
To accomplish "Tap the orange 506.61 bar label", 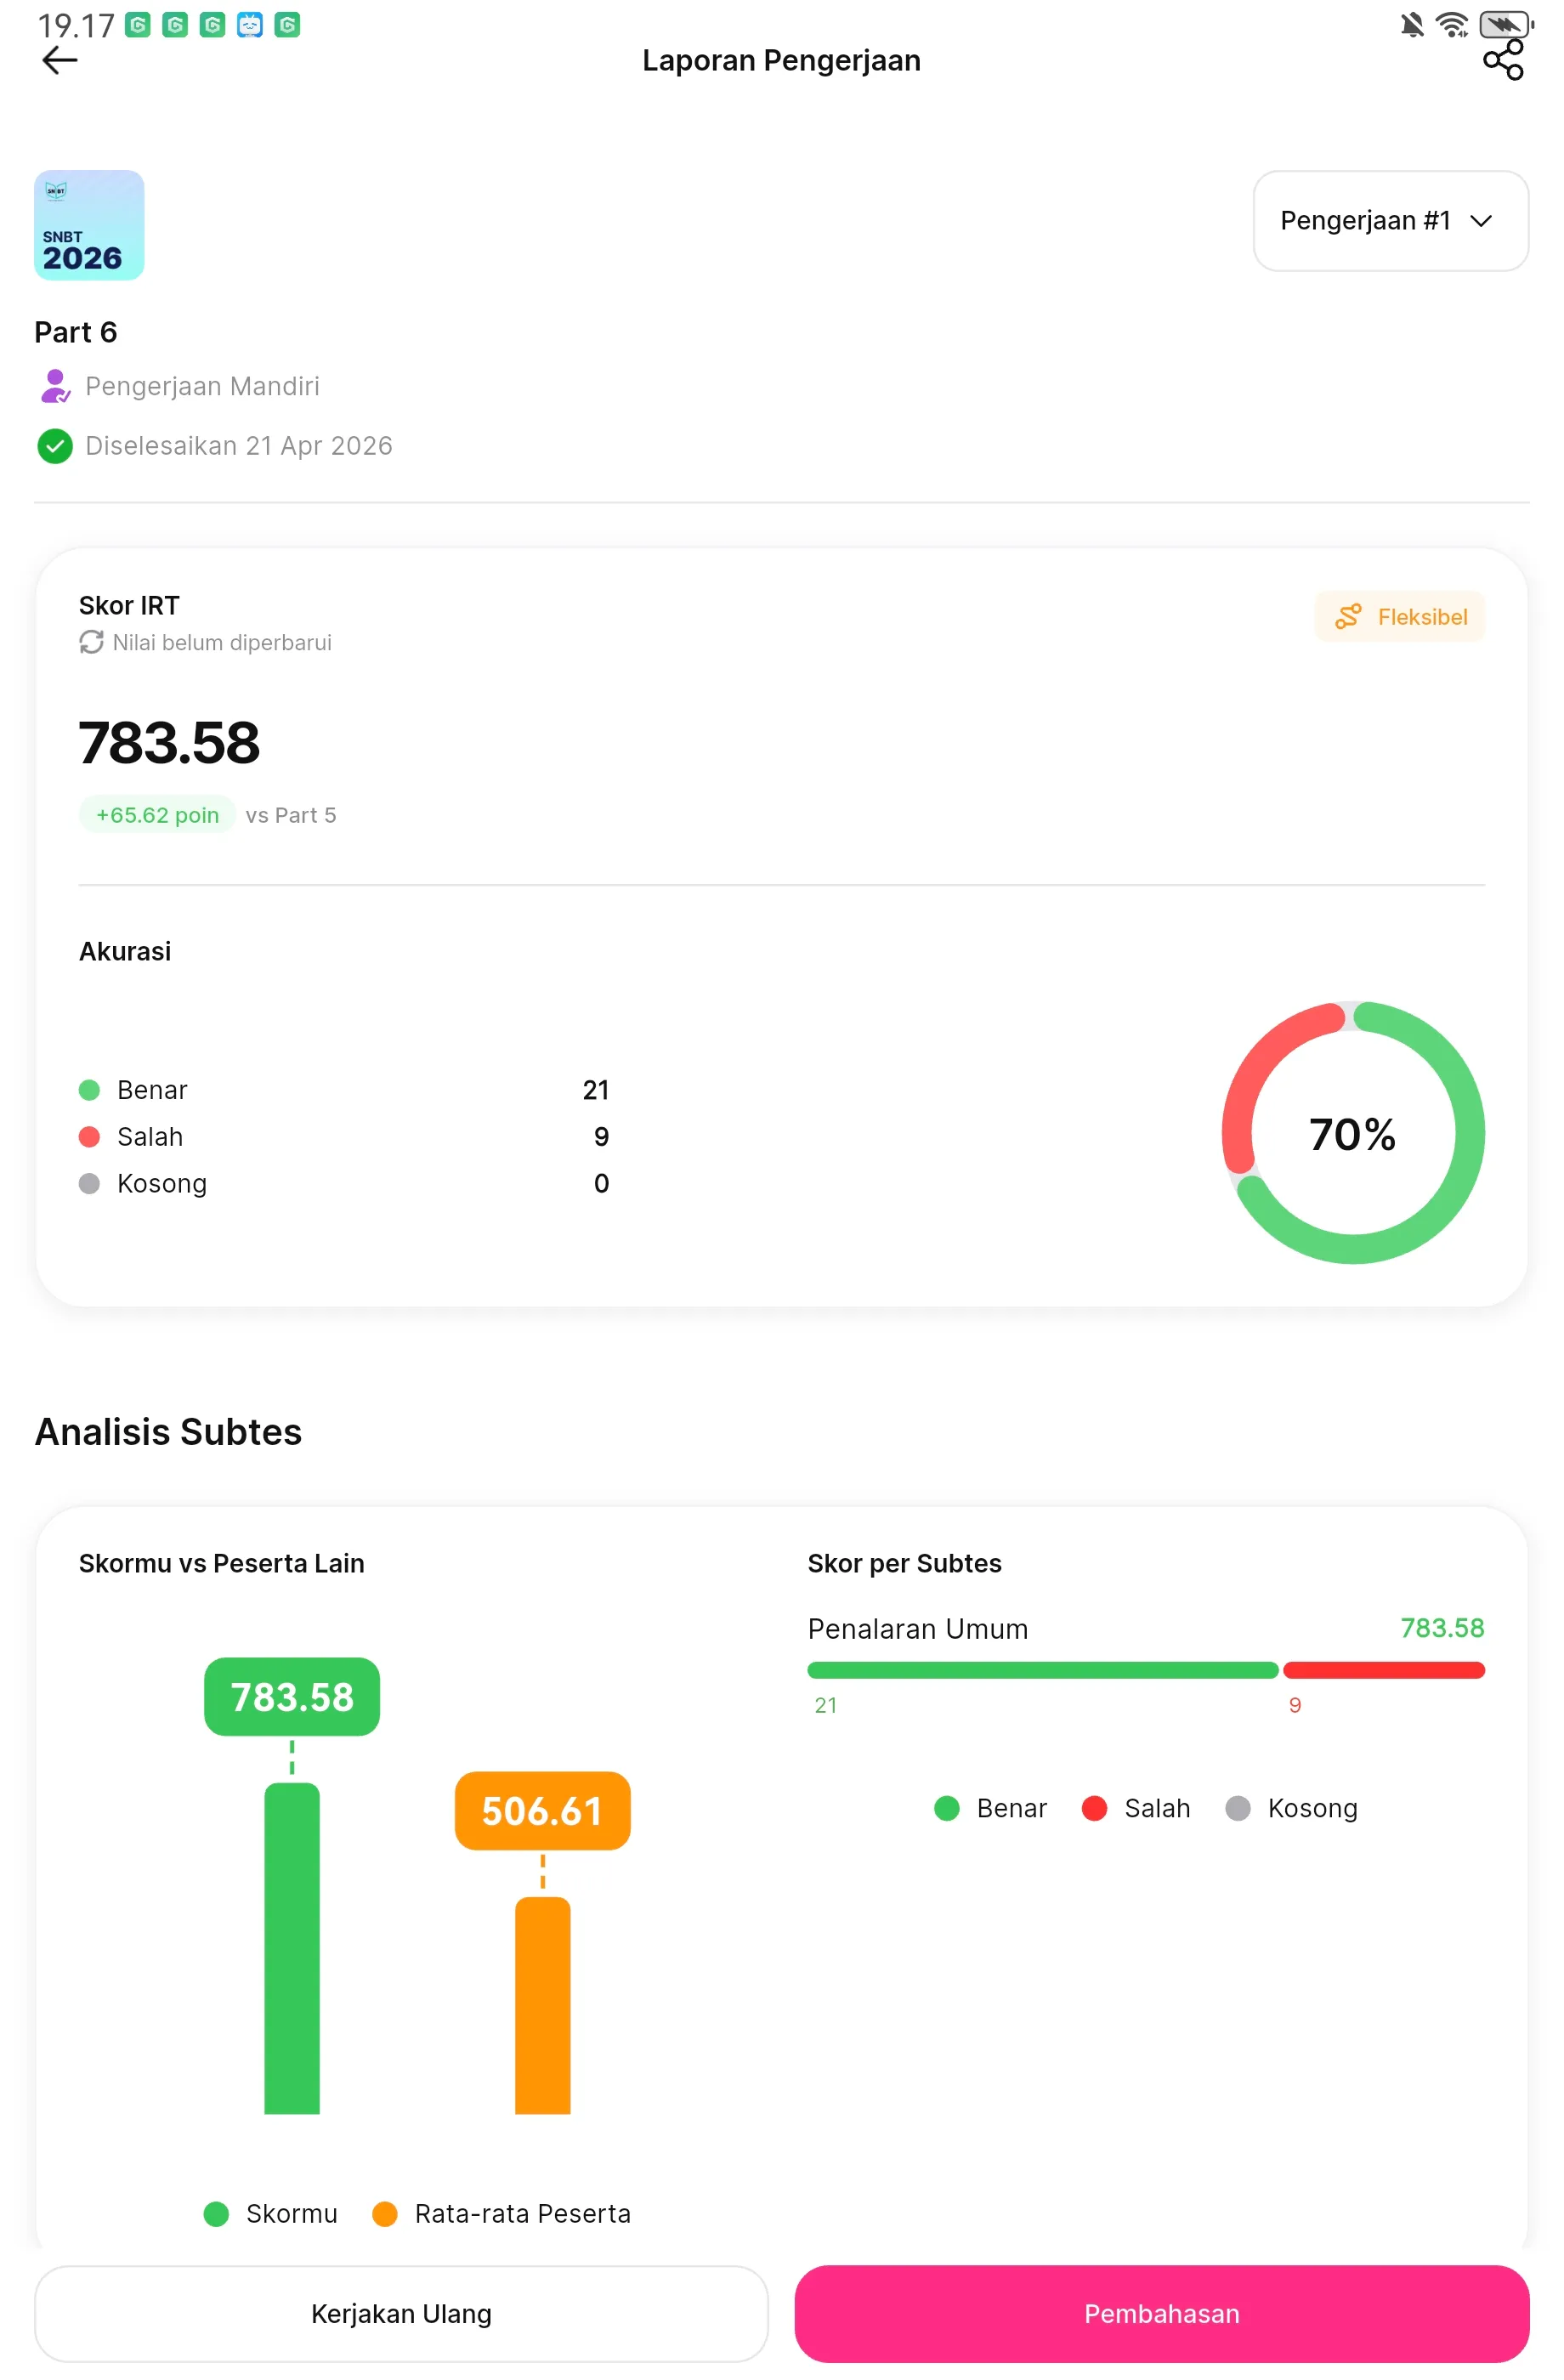I will [x=543, y=1811].
